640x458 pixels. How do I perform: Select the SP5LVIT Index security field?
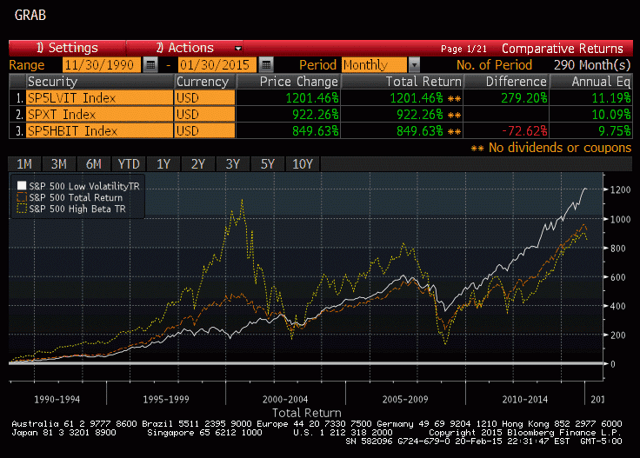[x=100, y=98]
